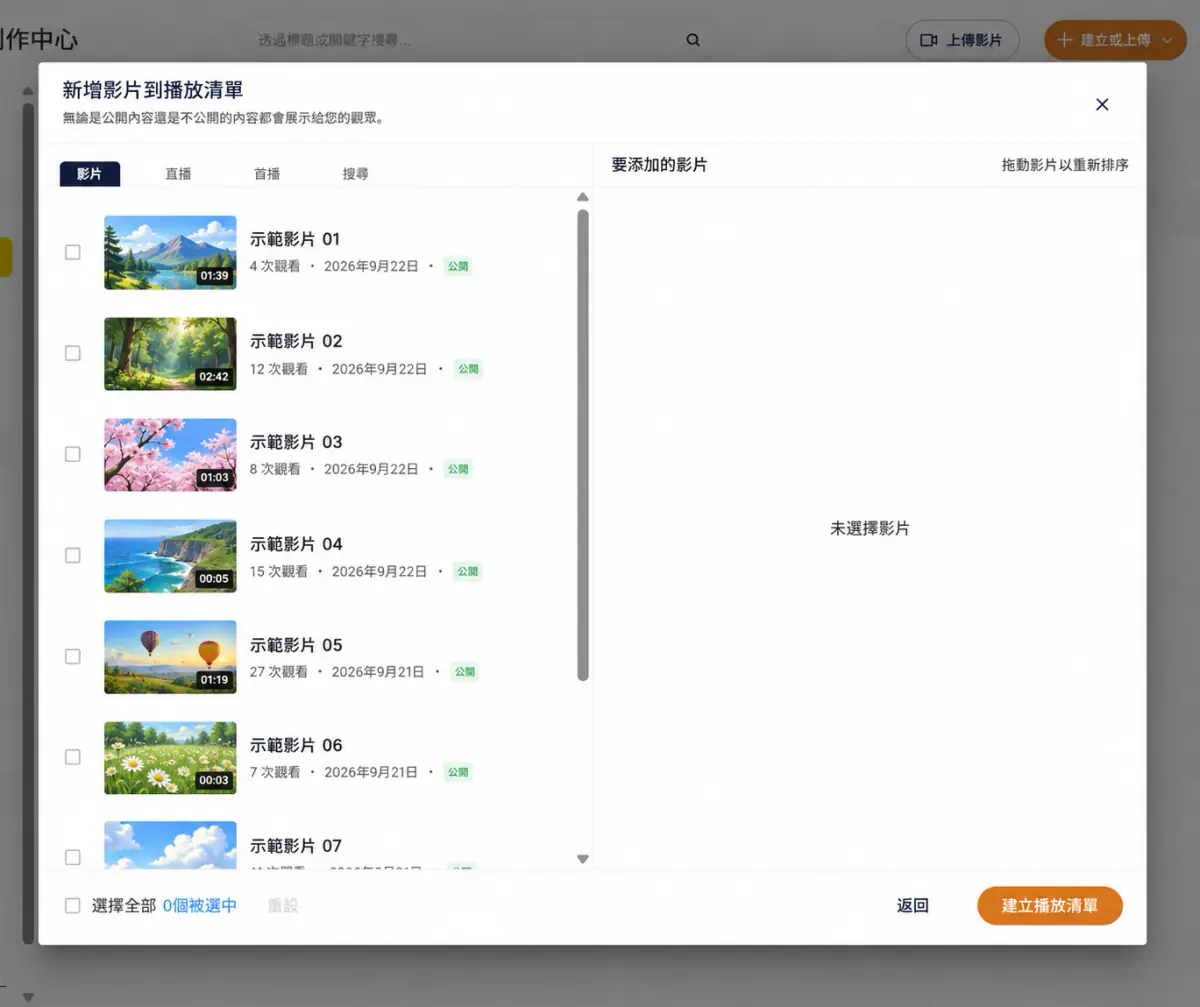Image resolution: width=1200 pixels, height=1007 pixels.
Task: Click the 公開 badge of 示範影片 04
Action: click(468, 572)
